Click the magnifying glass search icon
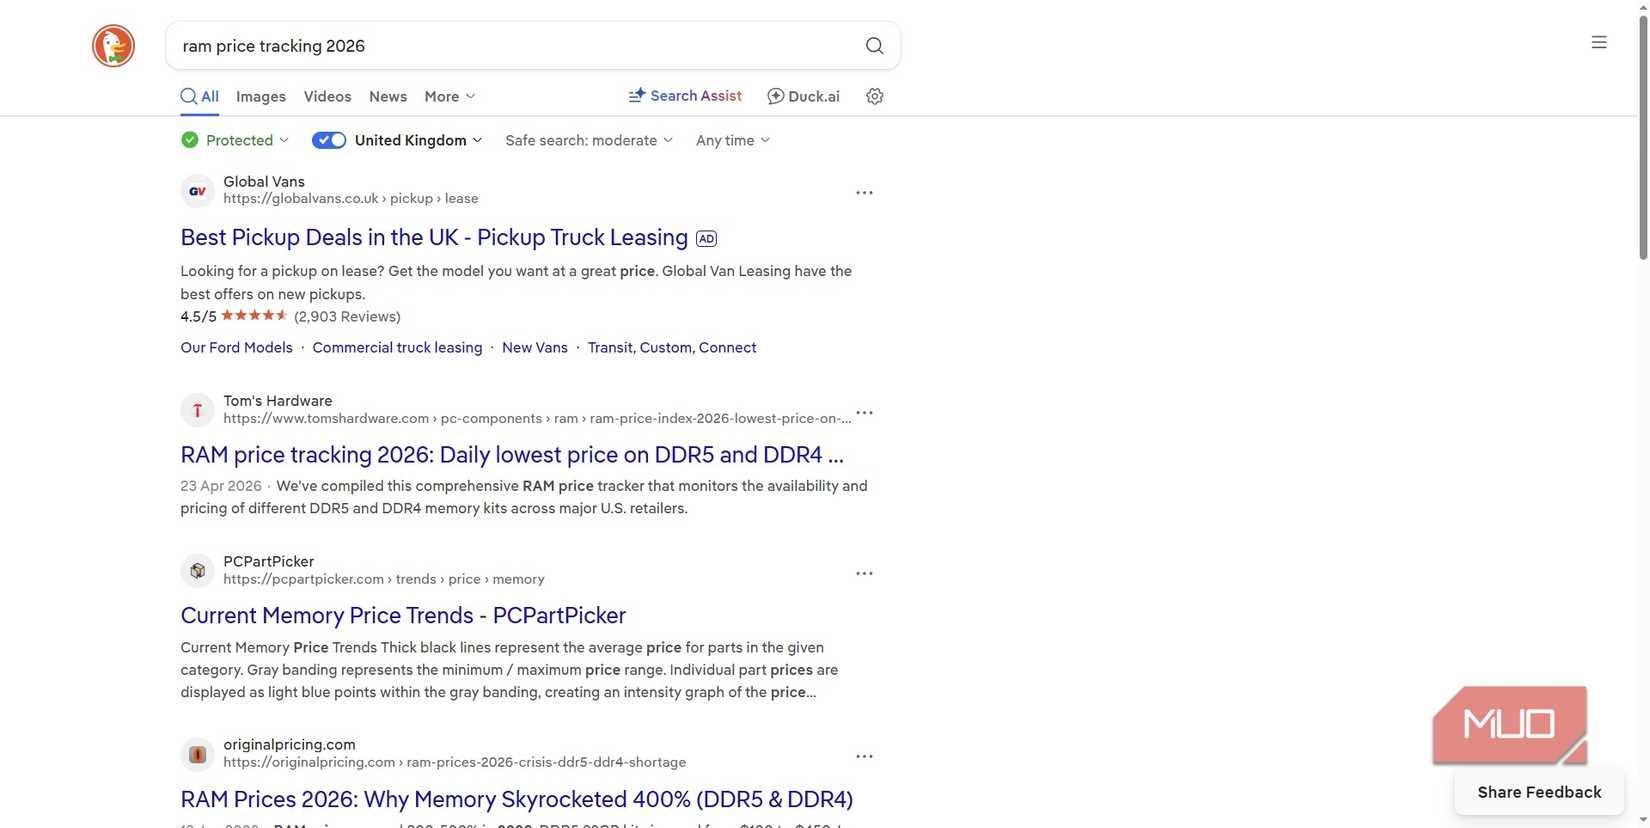This screenshot has width=1650, height=828. point(874,46)
